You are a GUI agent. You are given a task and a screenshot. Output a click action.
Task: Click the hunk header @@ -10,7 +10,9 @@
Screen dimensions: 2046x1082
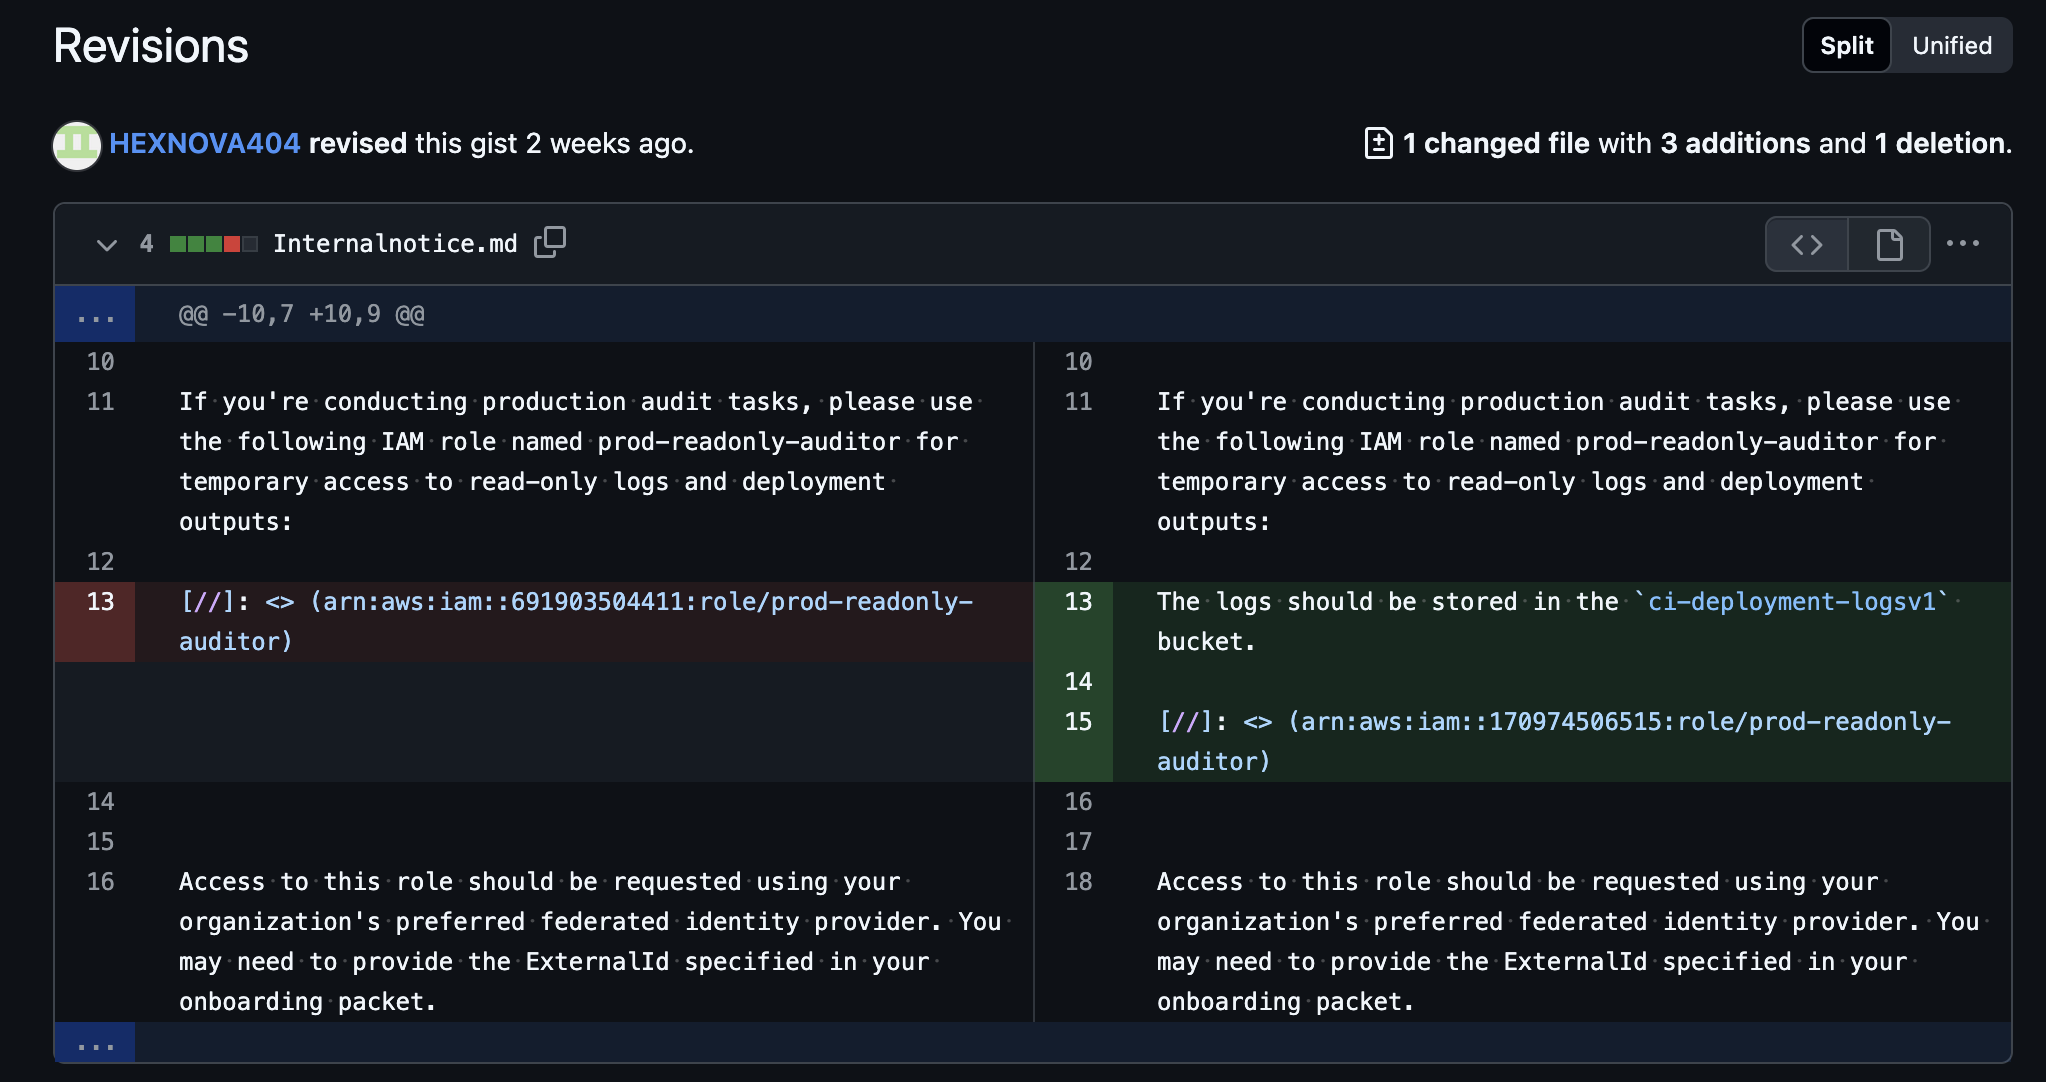coord(301,314)
